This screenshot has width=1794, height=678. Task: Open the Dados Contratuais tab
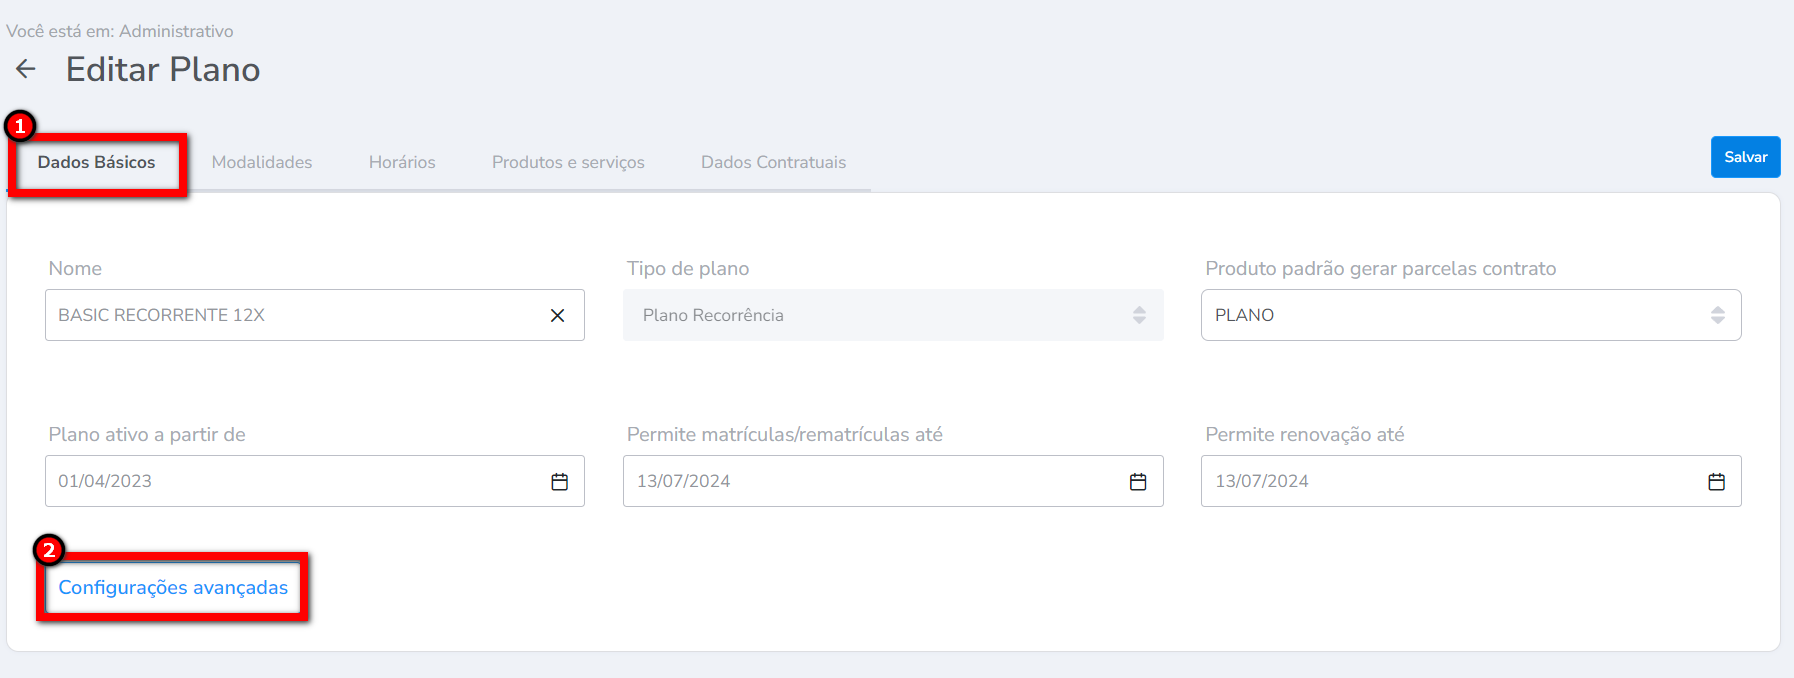pyautogui.click(x=773, y=163)
